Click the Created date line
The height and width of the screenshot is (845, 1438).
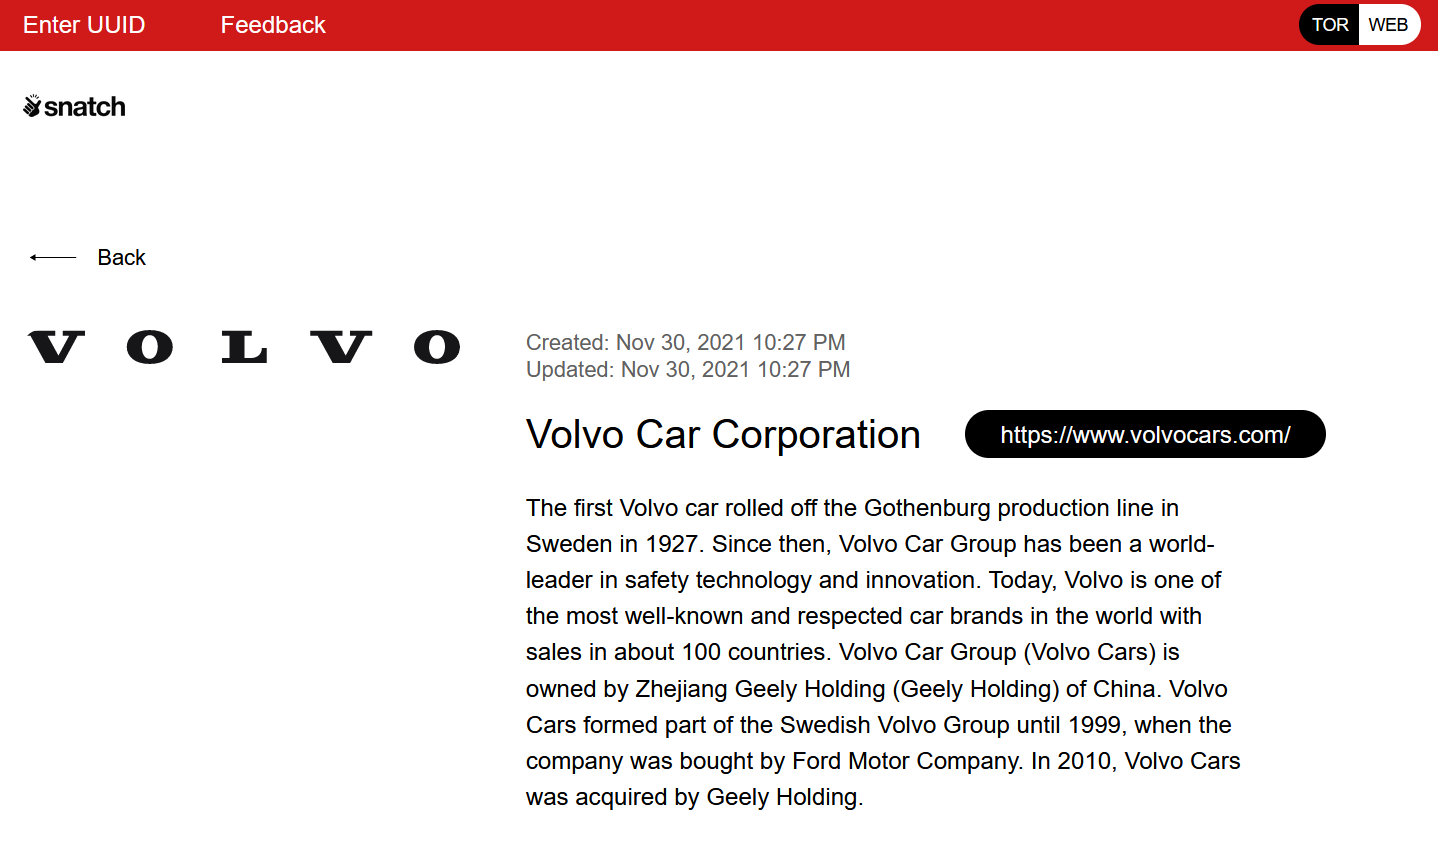(686, 343)
